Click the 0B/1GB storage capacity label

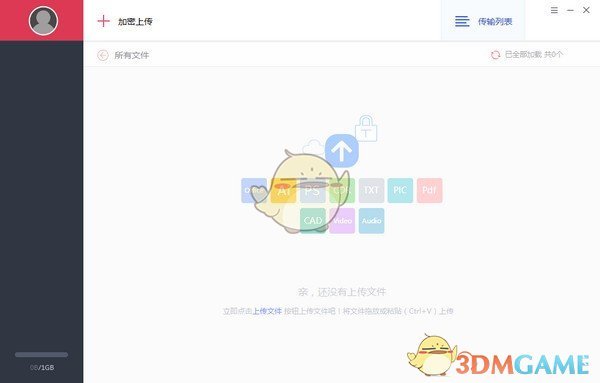pyautogui.click(x=42, y=368)
